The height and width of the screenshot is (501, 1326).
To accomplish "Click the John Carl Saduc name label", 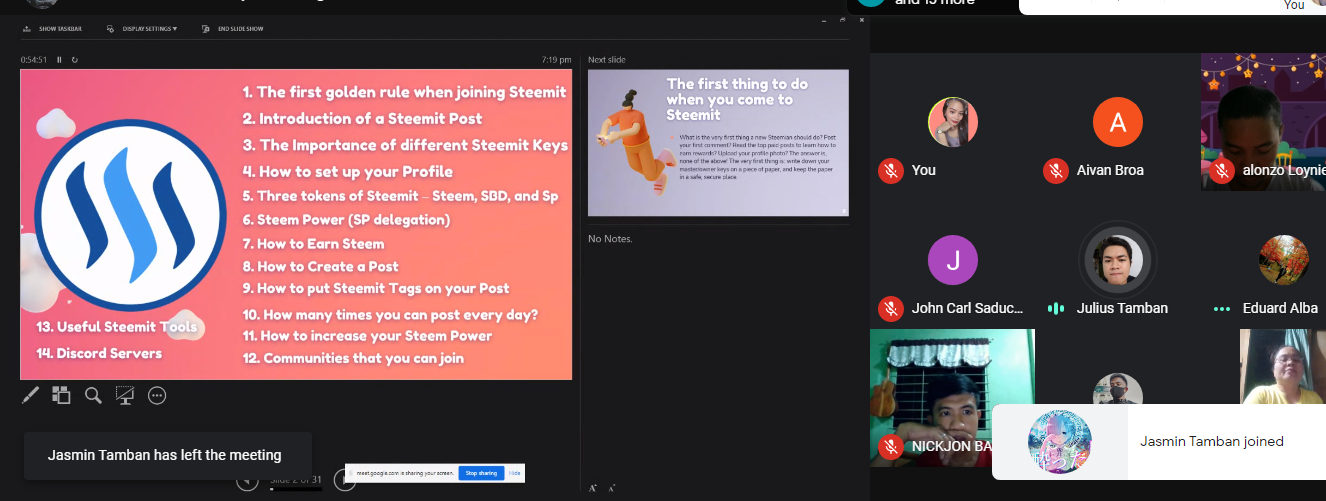I will pos(967,308).
